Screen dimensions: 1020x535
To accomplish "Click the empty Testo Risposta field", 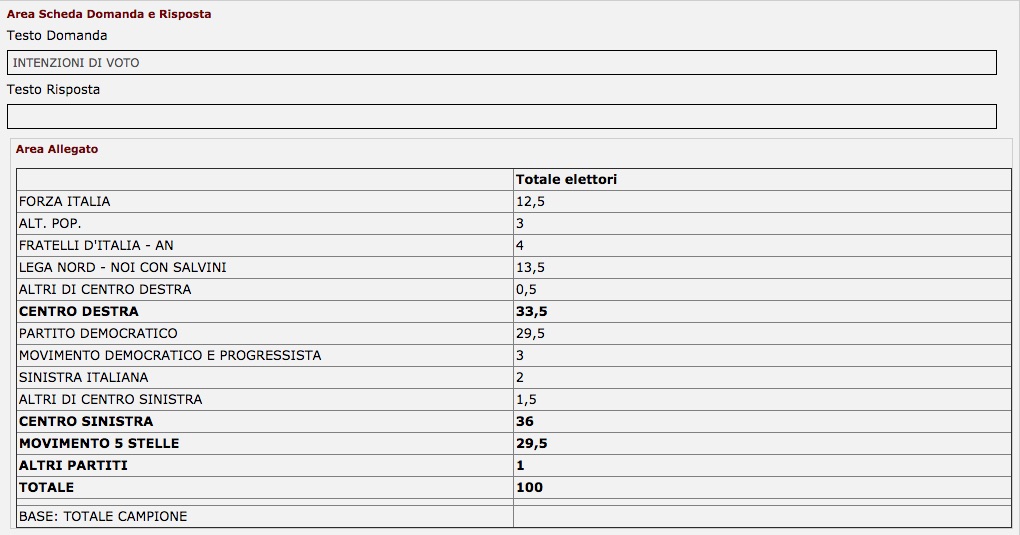I will click(502, 117).
